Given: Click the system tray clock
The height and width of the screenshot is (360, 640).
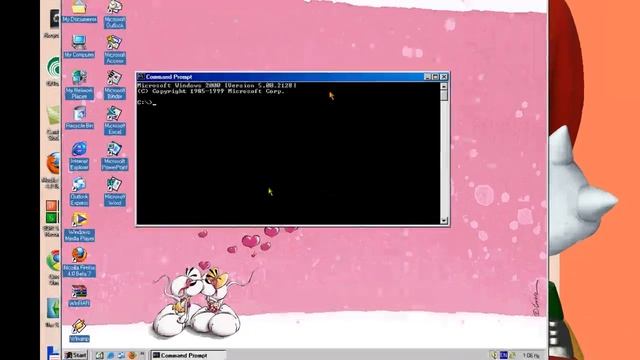Looking at the screenshot, I should coord(531,356).
